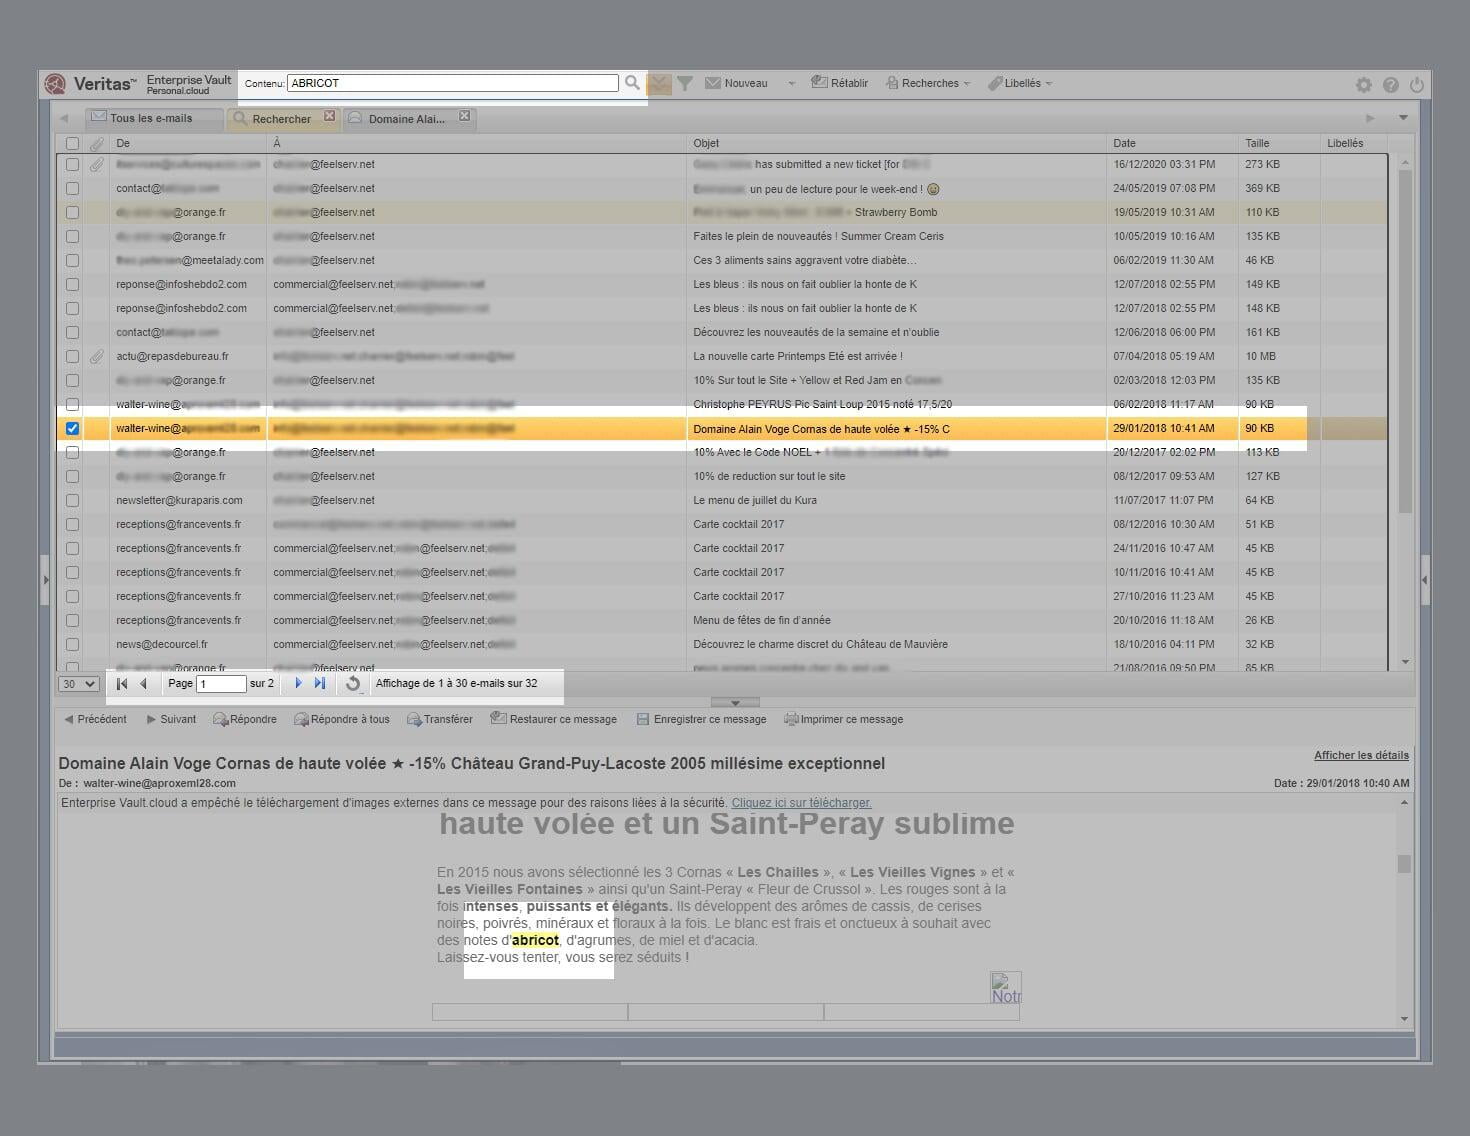Open Carte cocktail 2017 dated 08/12/2016

722,524
